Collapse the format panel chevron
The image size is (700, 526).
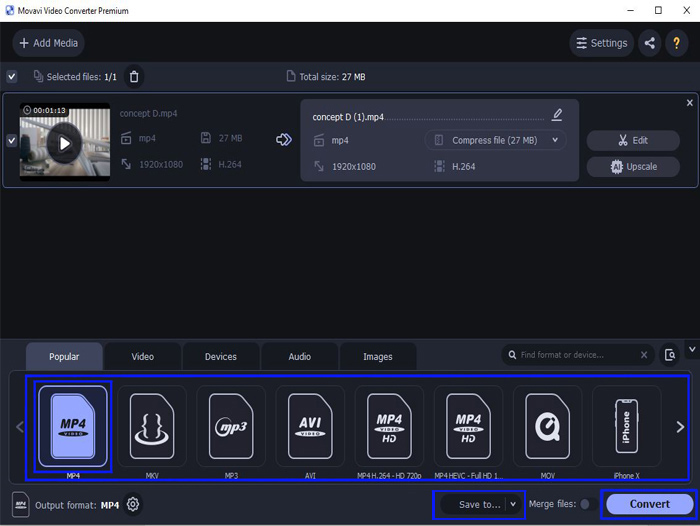[692, 349]
